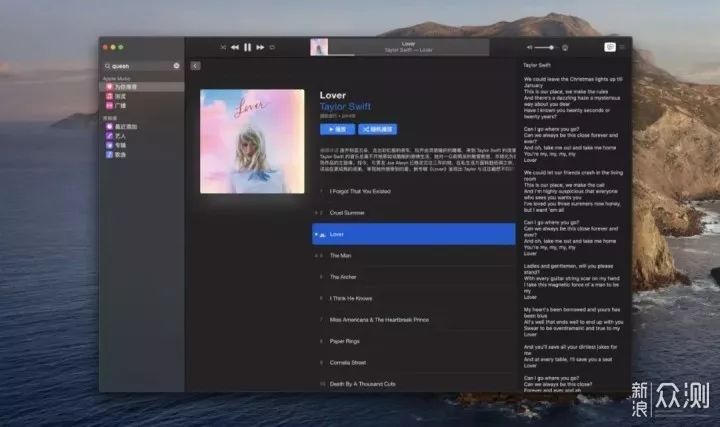The height and width of the screenshot is (427, 720).
Task: Open the up next queue list icon
Action: [x=622, y=47]
